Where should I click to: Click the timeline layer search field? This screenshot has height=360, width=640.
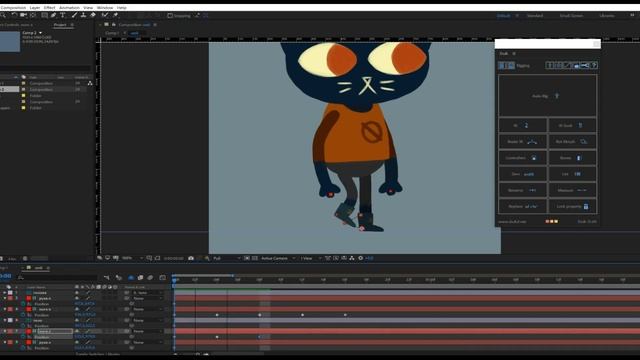(x=57, y=278)
